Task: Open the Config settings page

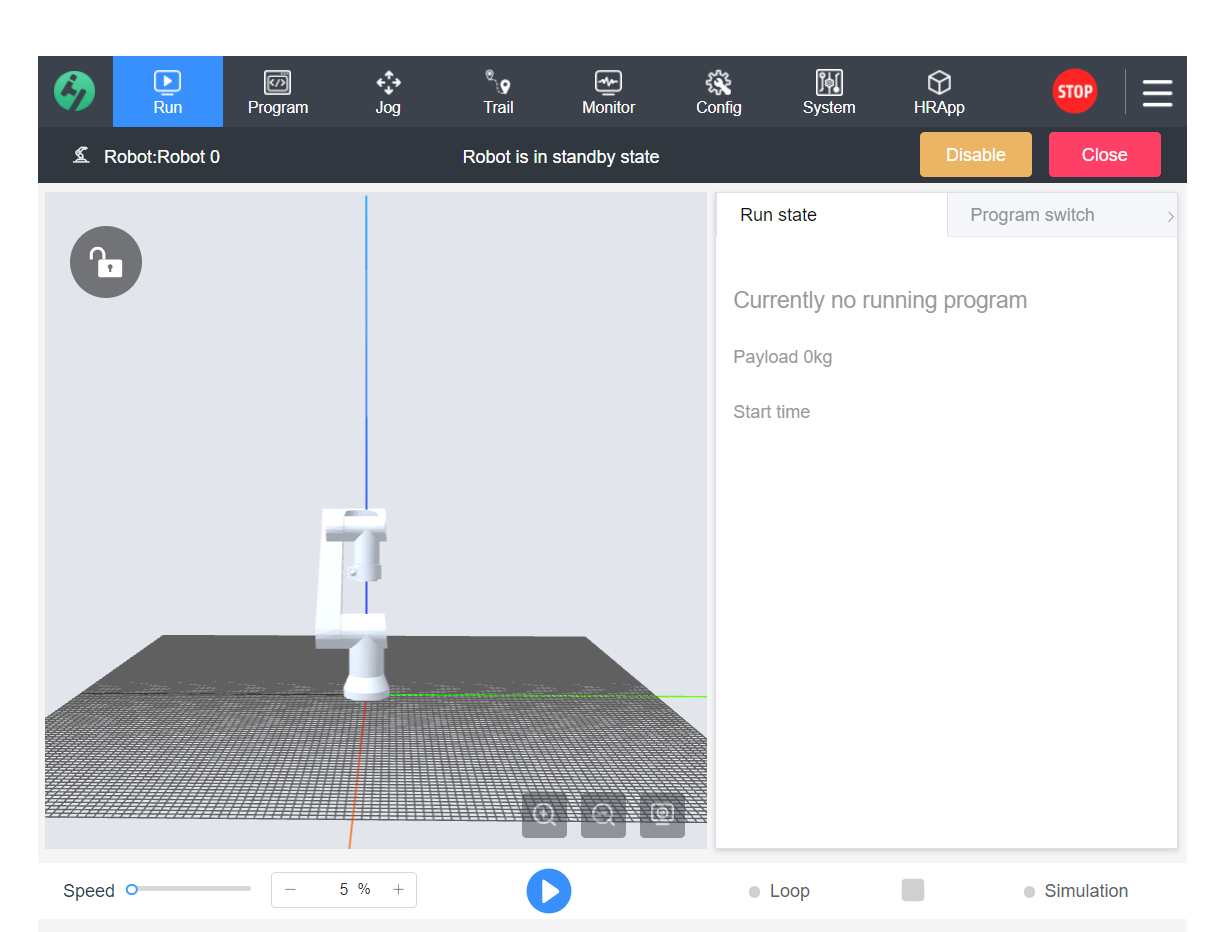Action: (x=718, y=92)
